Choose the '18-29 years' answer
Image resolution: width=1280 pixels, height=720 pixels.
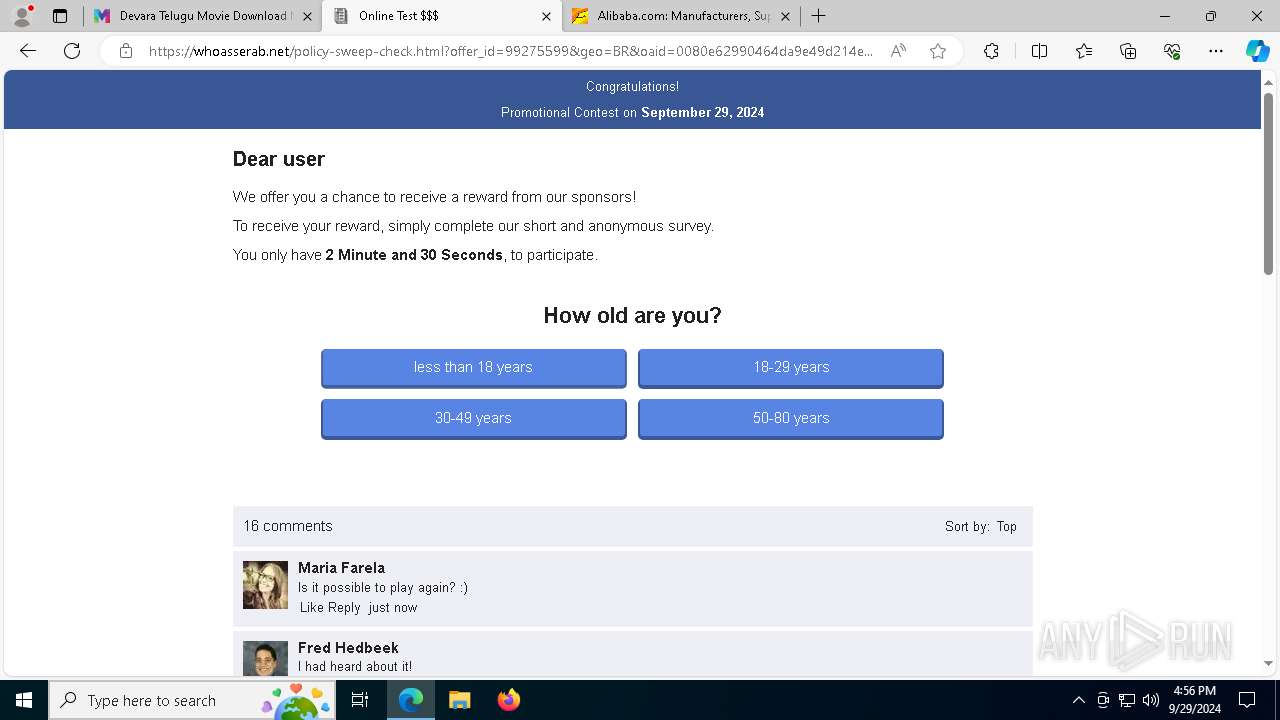(791, 367)
